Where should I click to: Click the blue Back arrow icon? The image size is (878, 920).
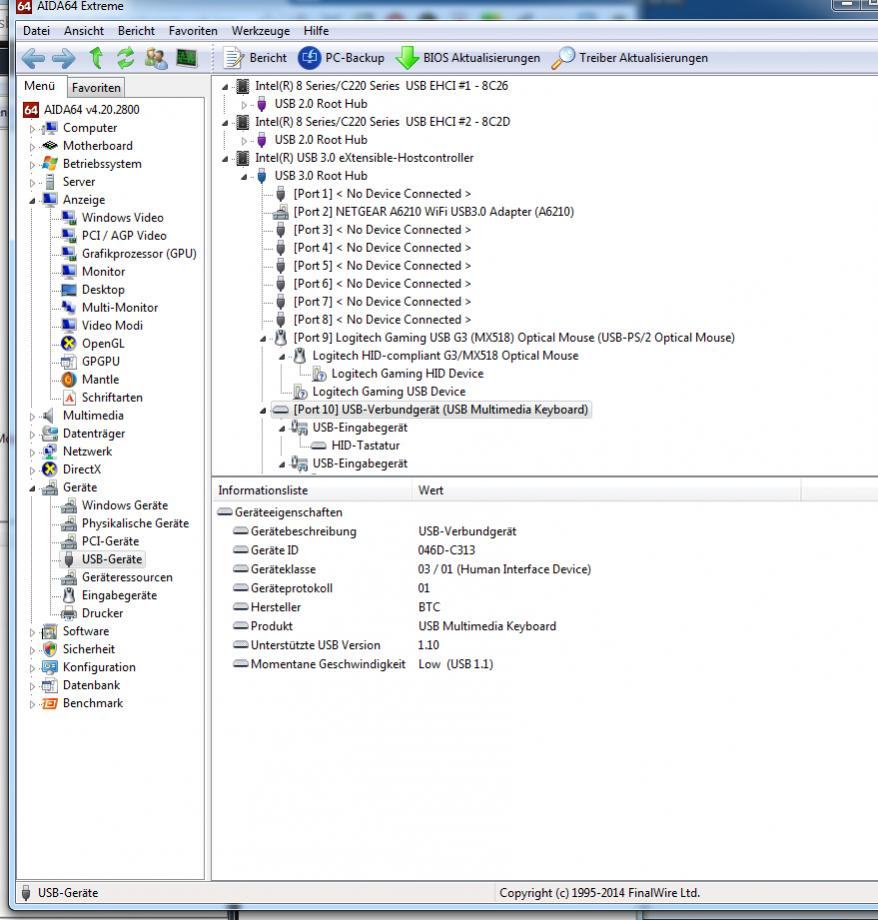coord(33,58)
